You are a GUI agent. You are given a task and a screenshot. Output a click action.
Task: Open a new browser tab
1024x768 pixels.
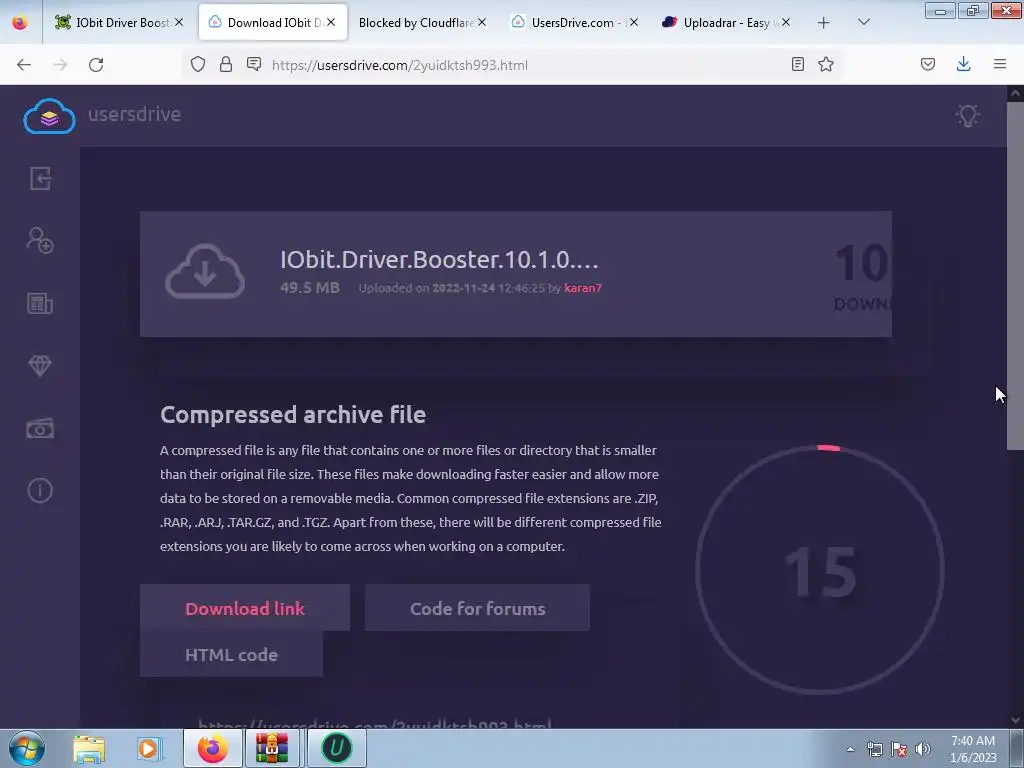click(x=824, y=23)
